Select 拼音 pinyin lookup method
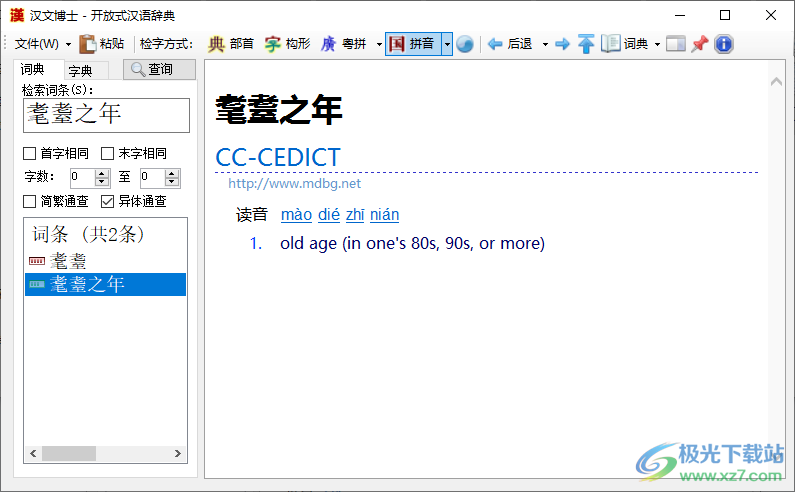 [x=413, y=44]
